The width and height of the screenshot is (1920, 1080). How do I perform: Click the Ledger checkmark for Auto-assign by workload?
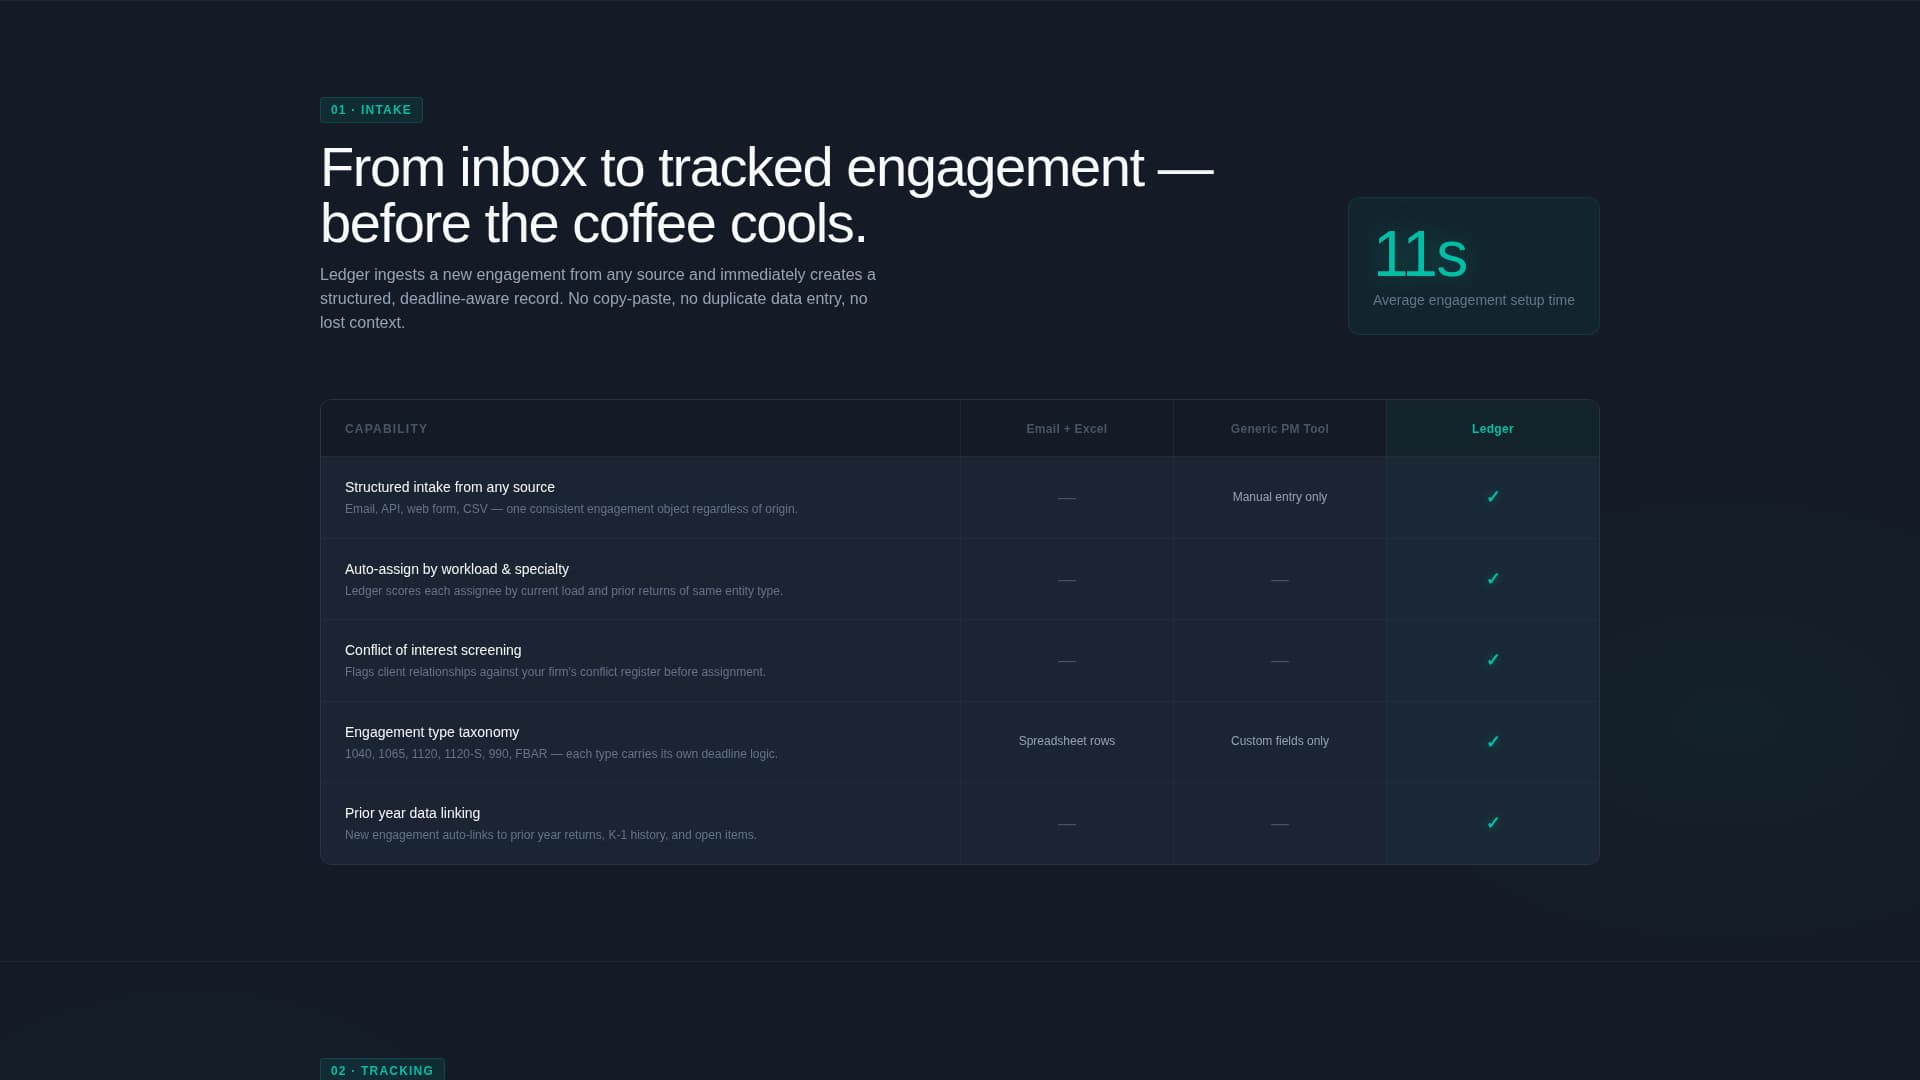[x=1492, y=579]
